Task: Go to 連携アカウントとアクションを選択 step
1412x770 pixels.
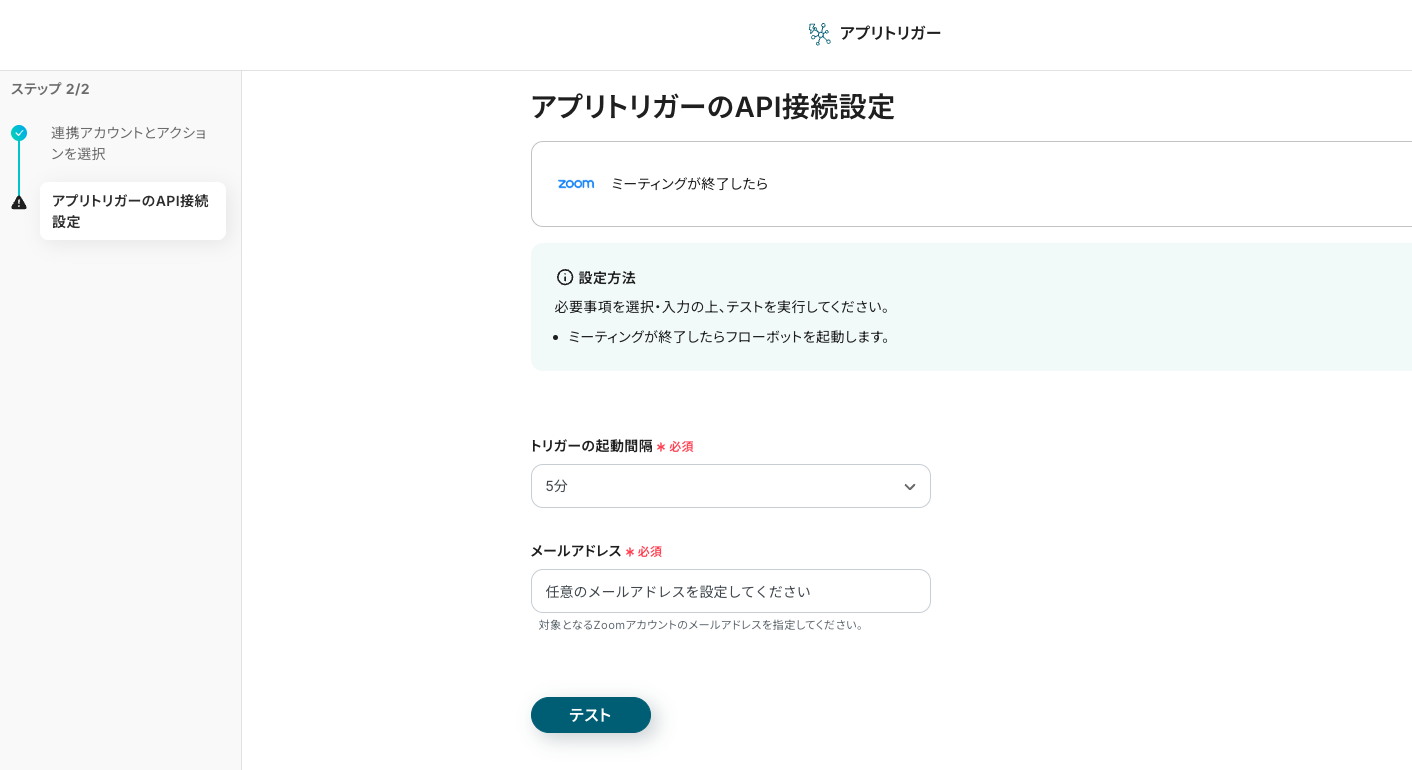Action: click(129, 143)
